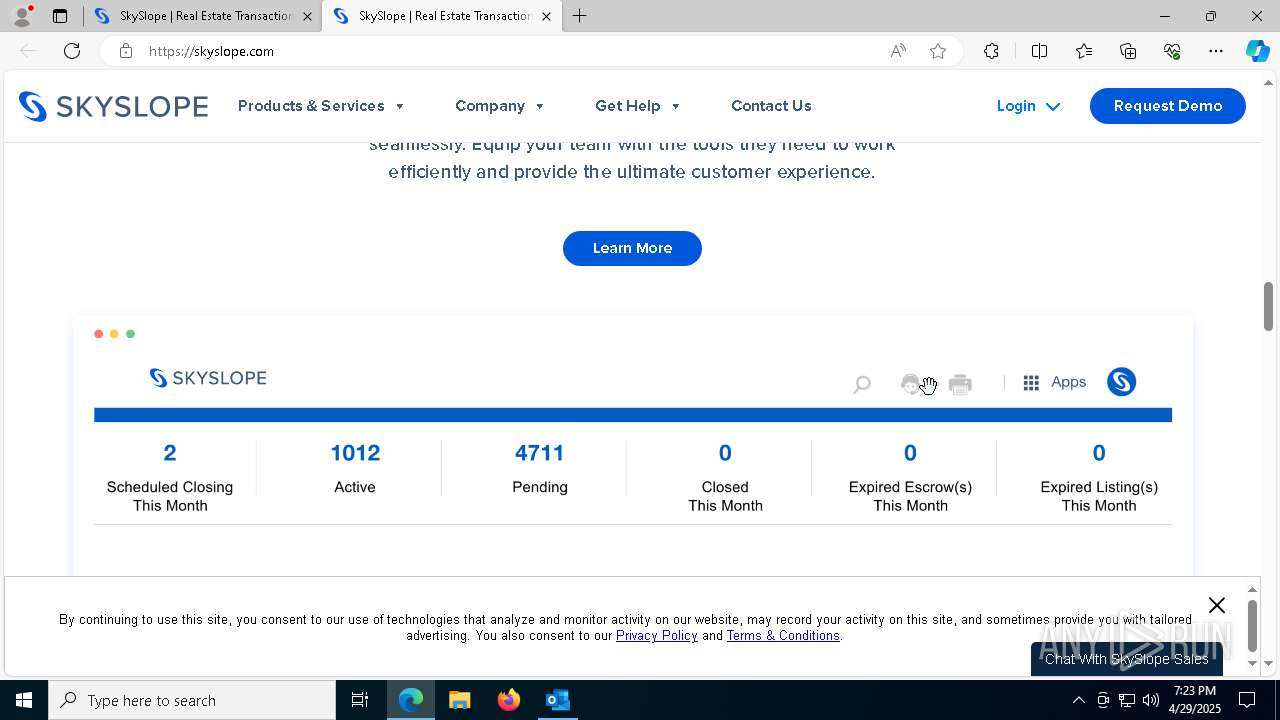Click the scroll-down arrow on the consent banner scrollbar

tap(1252, 663)
